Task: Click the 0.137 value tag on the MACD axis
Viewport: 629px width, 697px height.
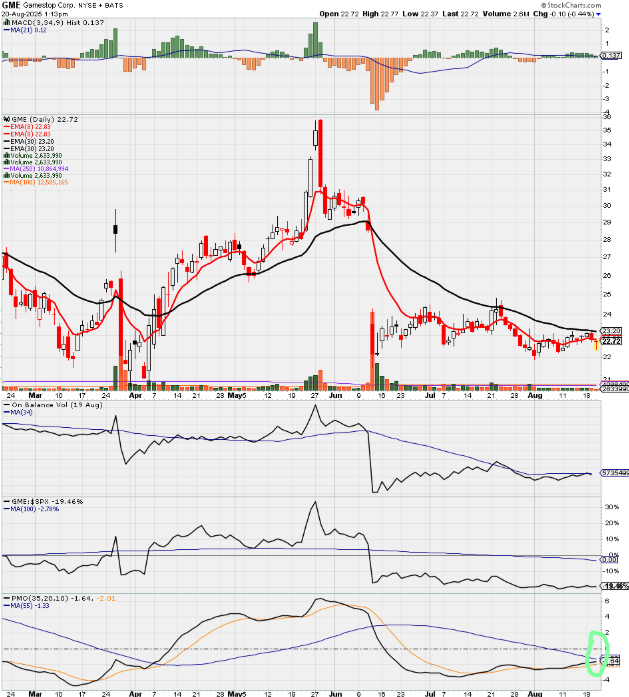Action: click(610, 56)
